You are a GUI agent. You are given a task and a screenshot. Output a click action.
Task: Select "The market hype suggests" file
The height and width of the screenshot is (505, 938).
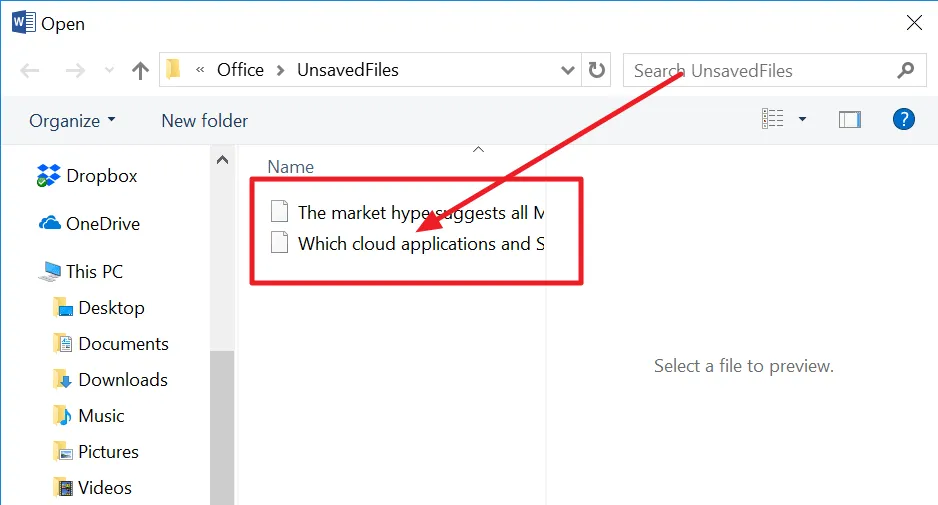407,212
